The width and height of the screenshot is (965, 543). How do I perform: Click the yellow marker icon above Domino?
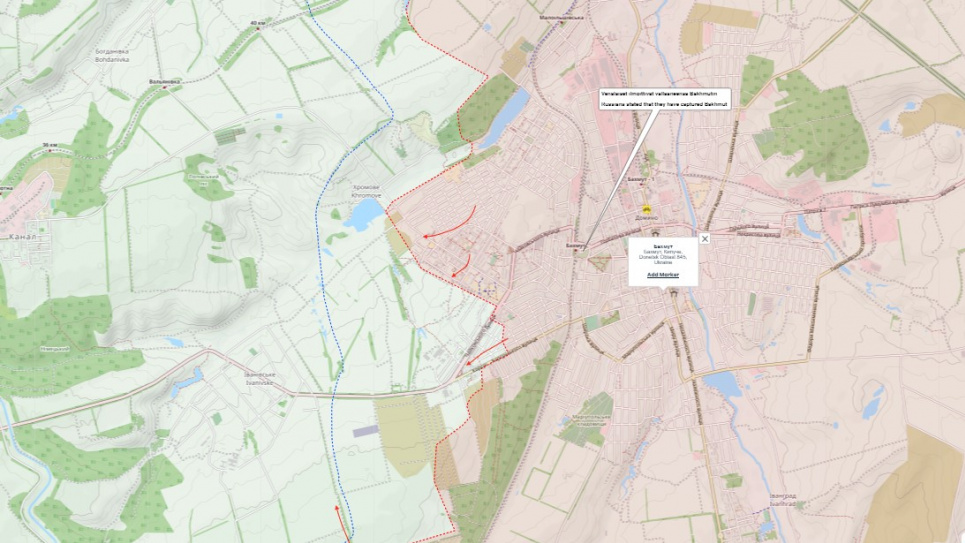click(646, 208)
